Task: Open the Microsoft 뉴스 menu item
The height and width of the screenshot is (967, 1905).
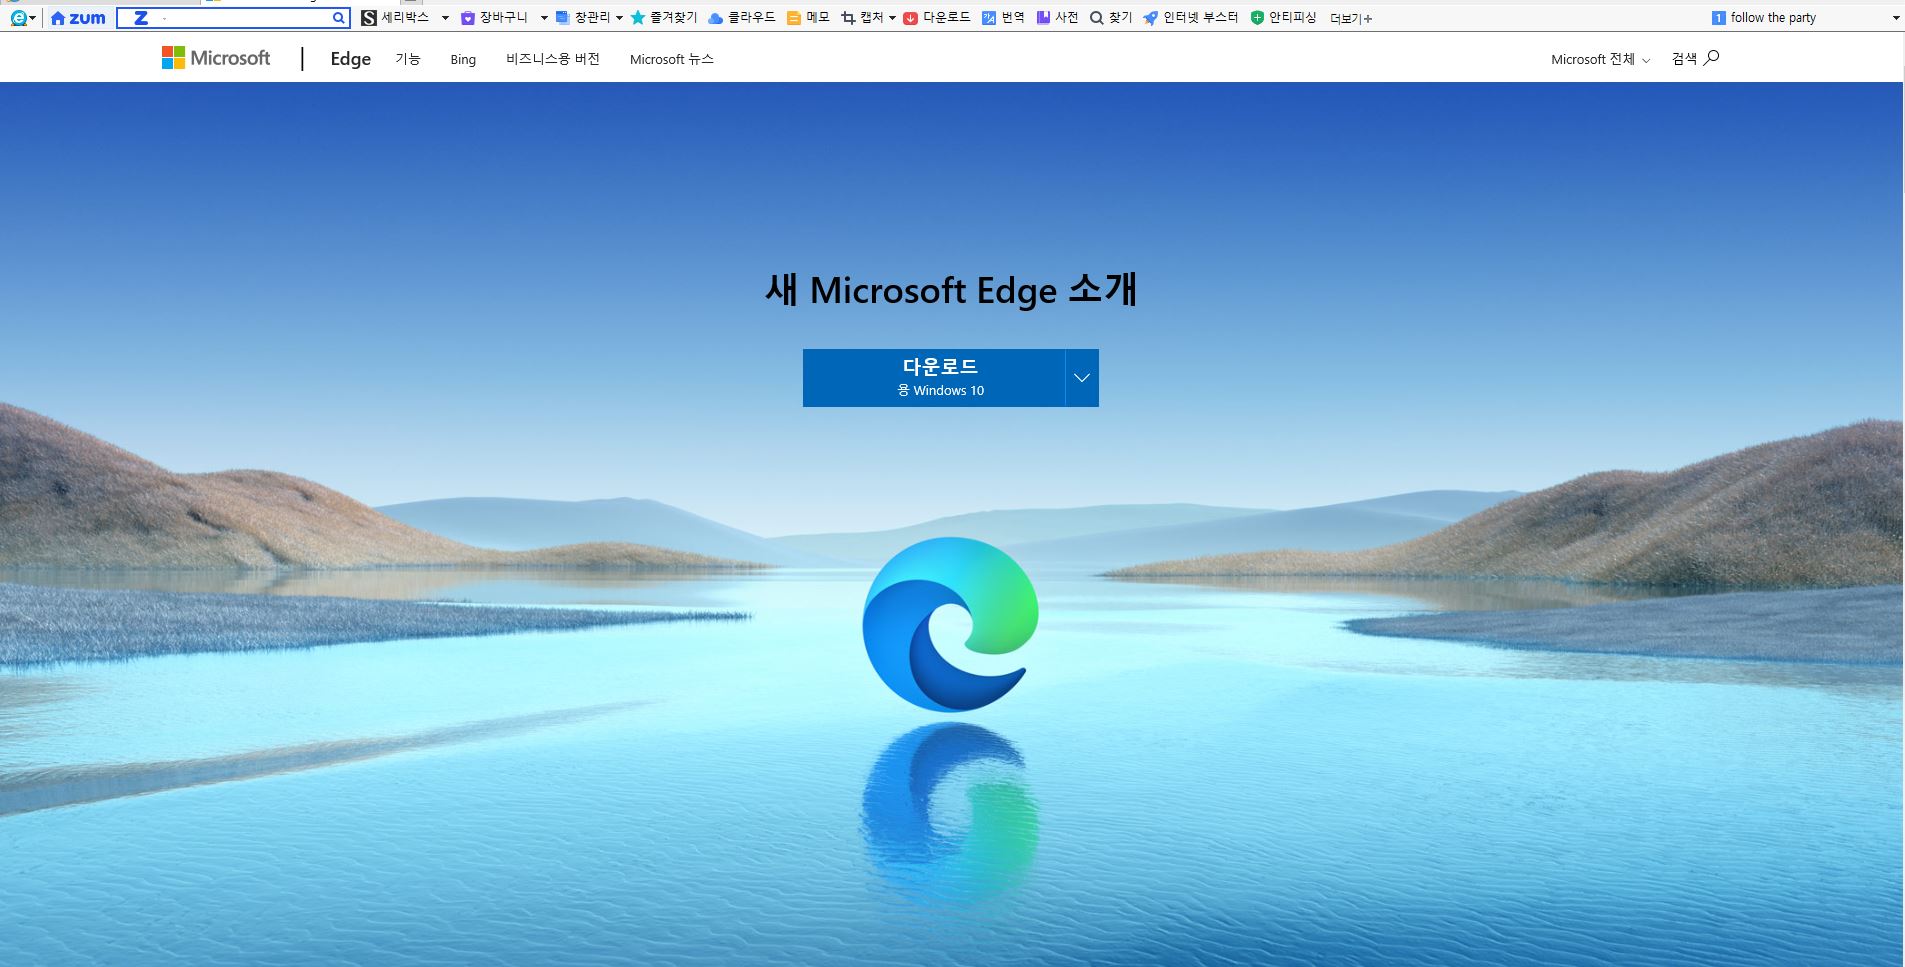Action: [x=672, y=59]
